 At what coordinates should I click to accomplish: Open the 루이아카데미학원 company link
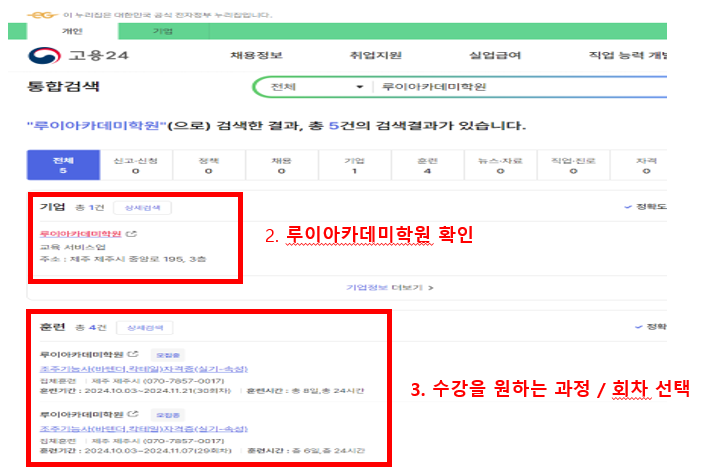80,234
